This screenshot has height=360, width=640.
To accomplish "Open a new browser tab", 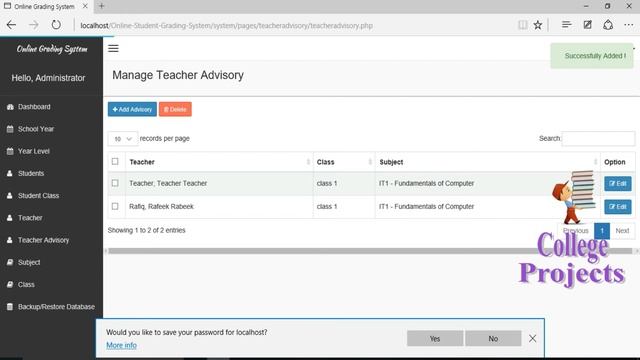I will (102, 6).
